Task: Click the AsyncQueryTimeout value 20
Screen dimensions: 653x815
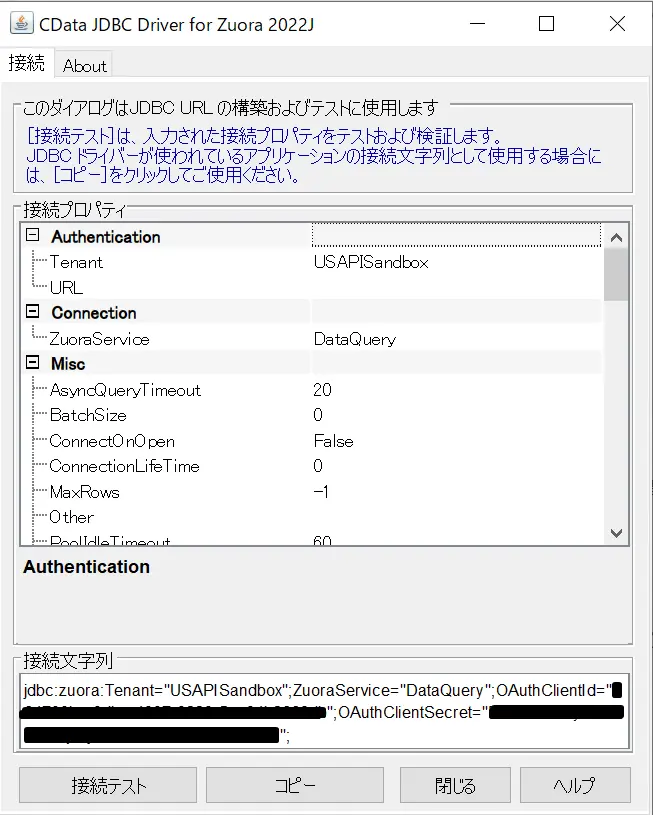Action: click(x=322, y=390)
